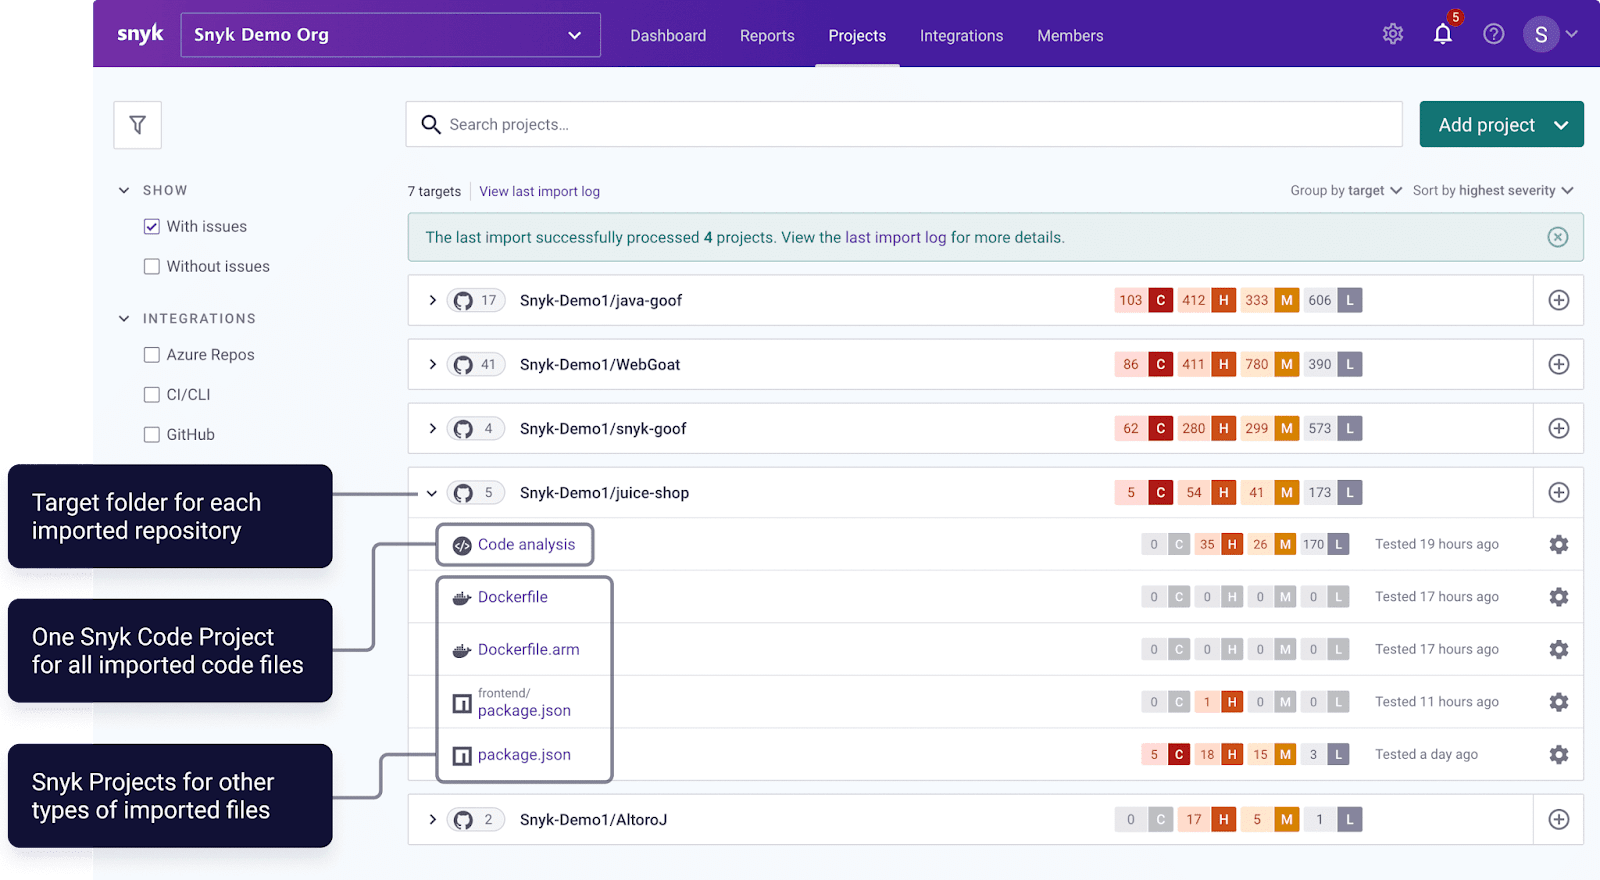This screenshot has height=880, width=1600.
Task: Expand the Snyk-Demo1/WebGoat target
Action: (x=432, y=364)
